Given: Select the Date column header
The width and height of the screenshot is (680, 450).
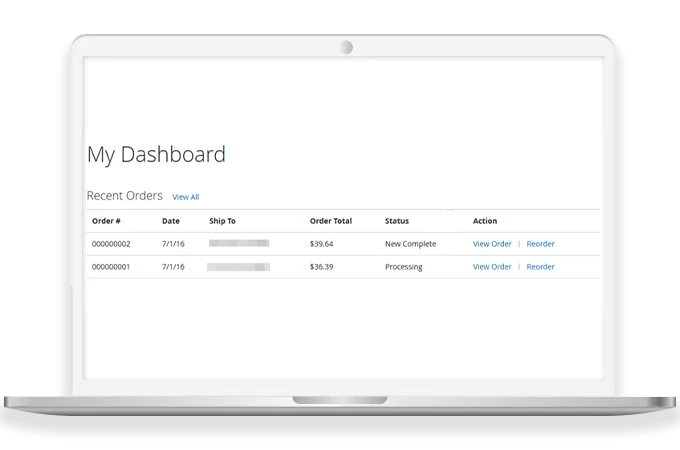Looking at the screenshot, I should tap(171, 221).
